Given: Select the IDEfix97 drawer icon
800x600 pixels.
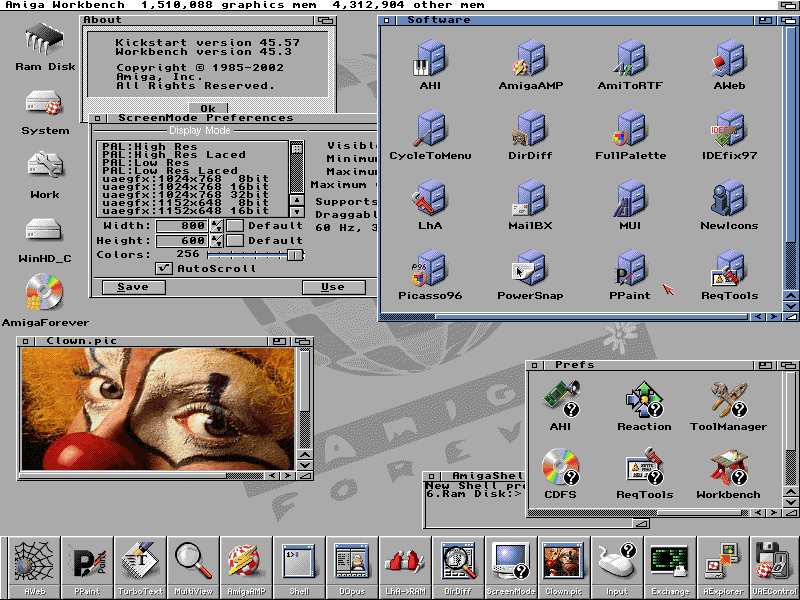Looking at the screenshot, I should tap(729, 128).
